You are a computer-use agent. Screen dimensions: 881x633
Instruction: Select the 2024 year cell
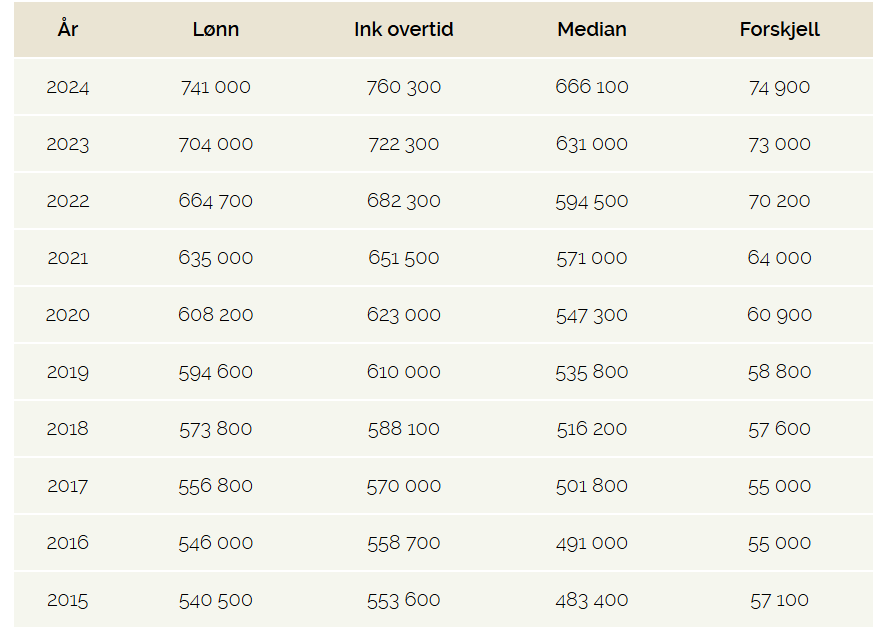[67, 87]
